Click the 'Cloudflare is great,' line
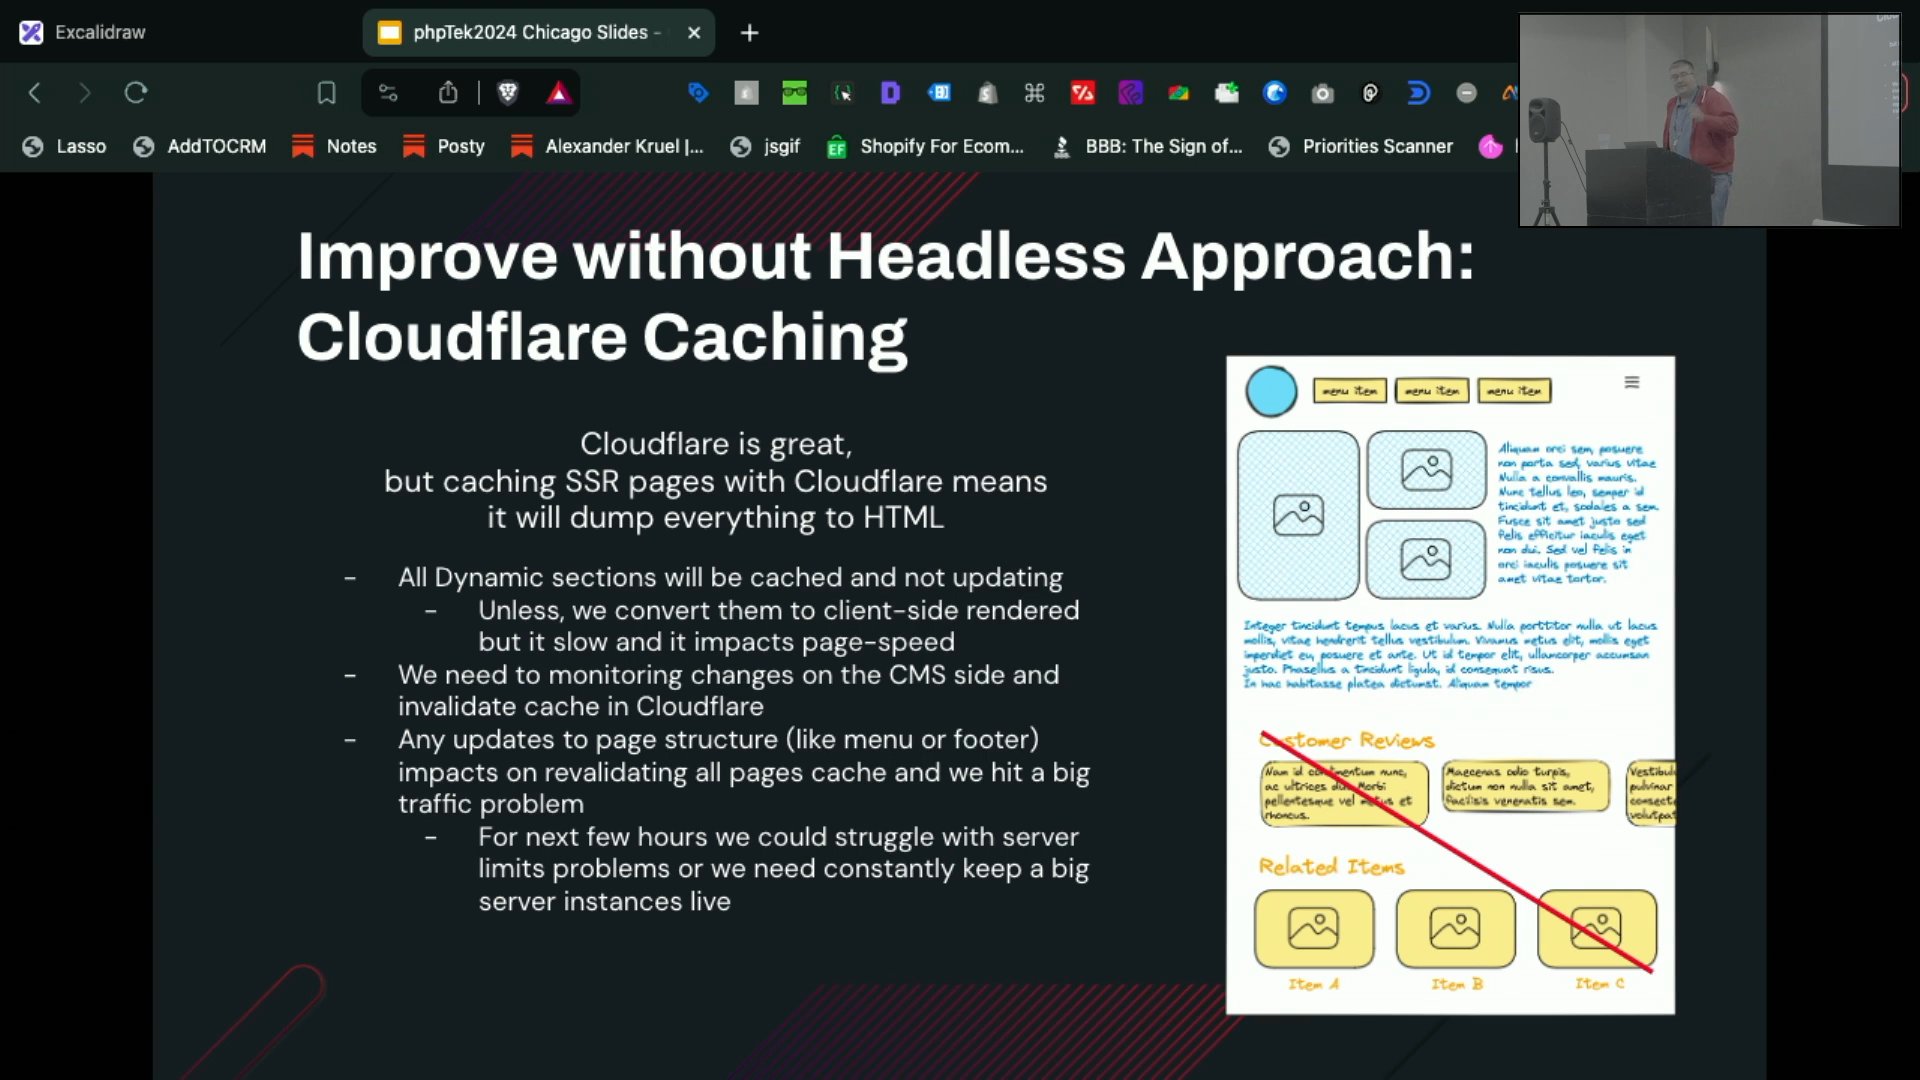This screenshot has width=1920, height=1080. [716, 443]
